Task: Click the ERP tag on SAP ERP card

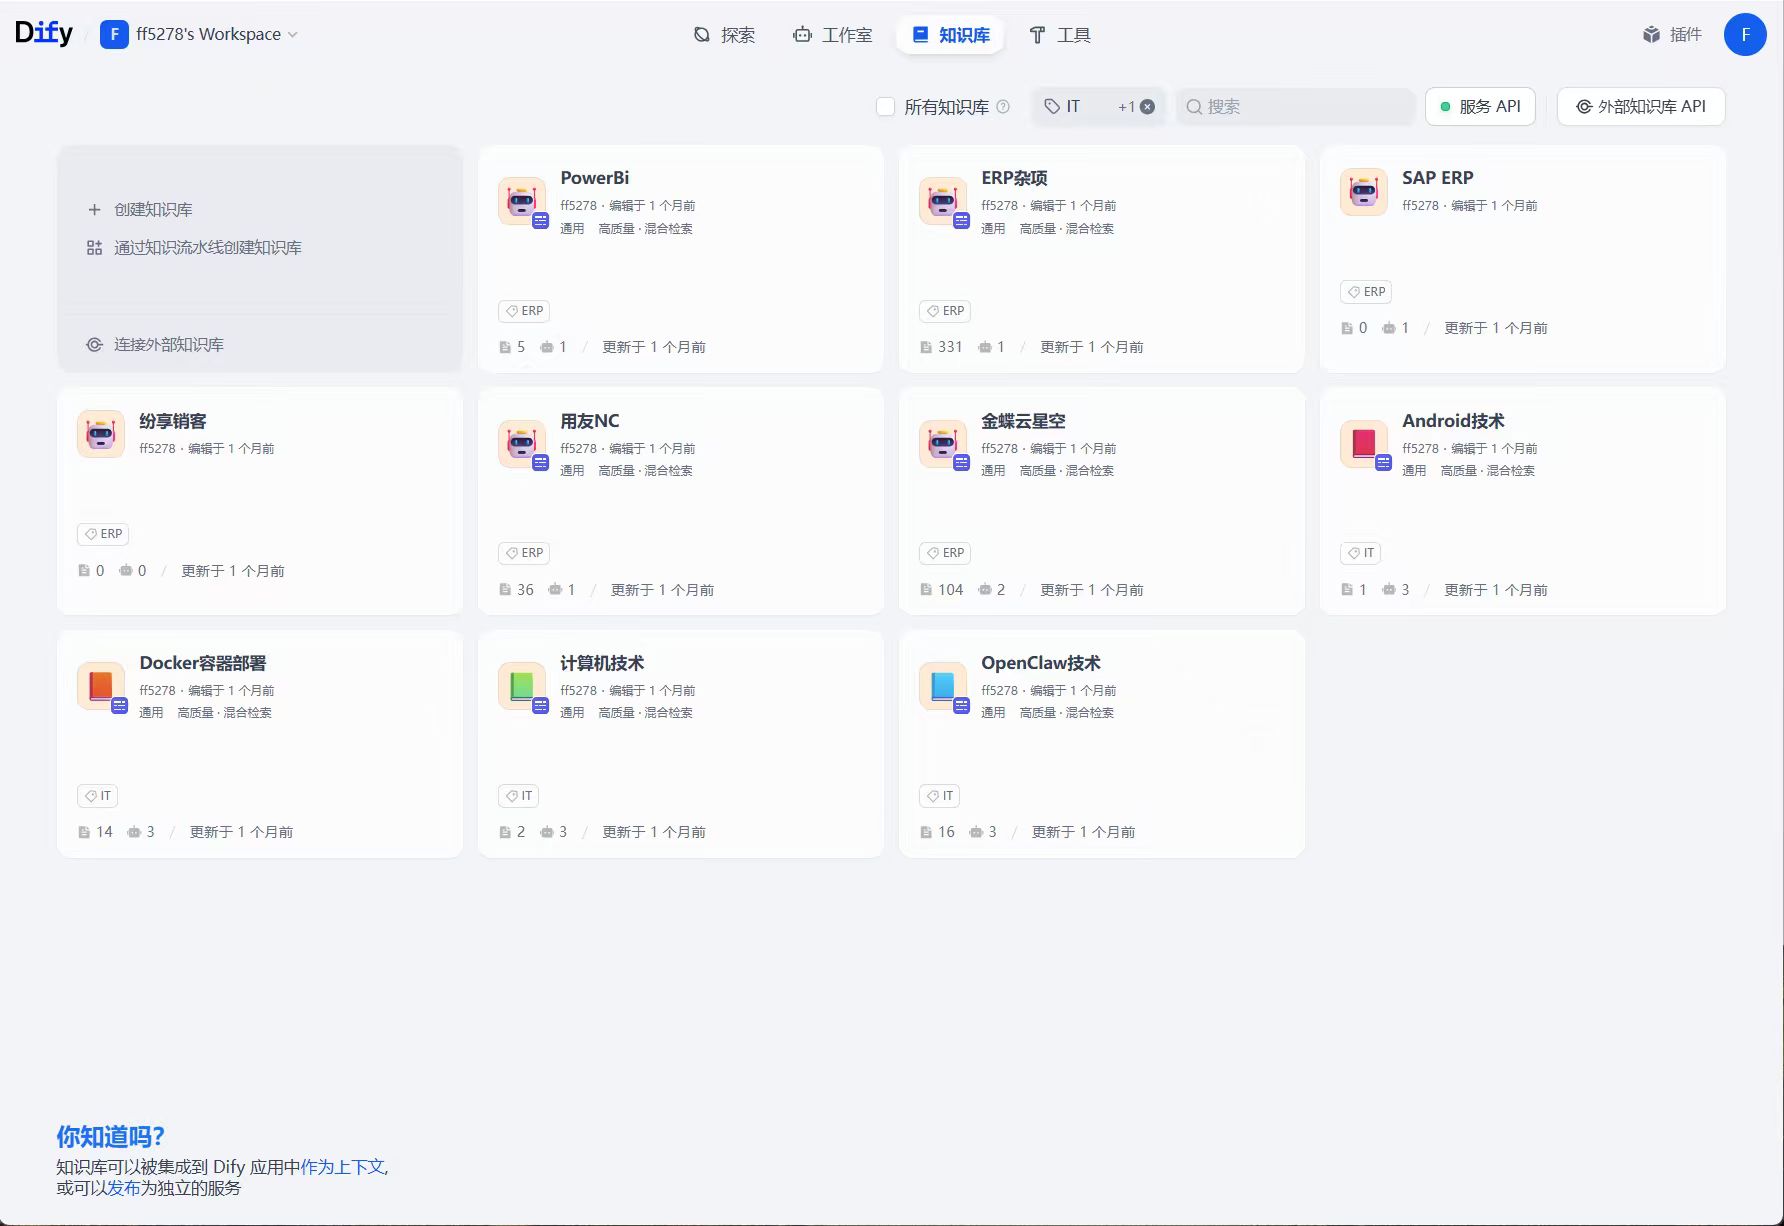Action: pyautogui.click(x=1367, y=292)
